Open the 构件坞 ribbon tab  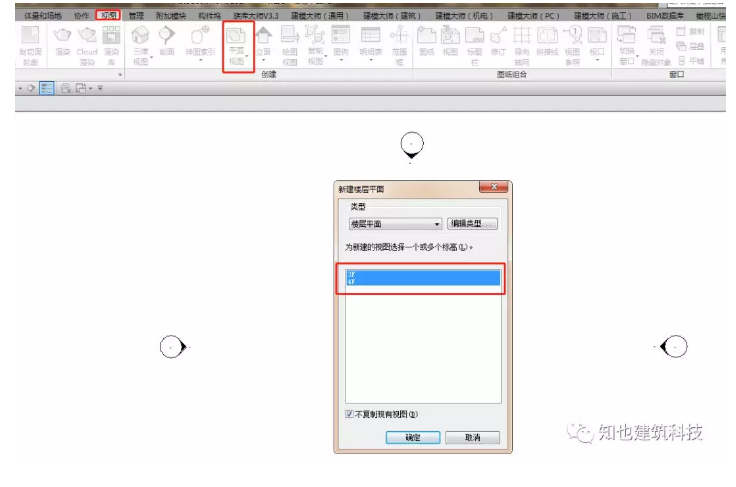point(209,15)
